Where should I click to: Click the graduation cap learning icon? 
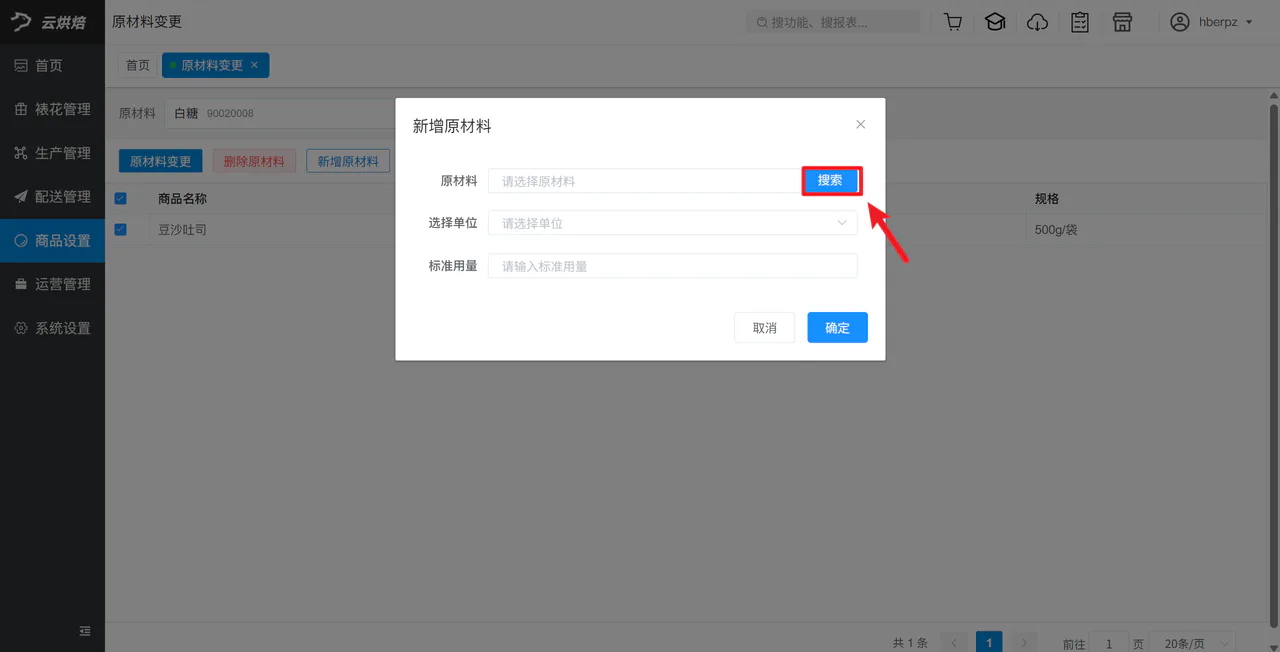coord(995,22)
